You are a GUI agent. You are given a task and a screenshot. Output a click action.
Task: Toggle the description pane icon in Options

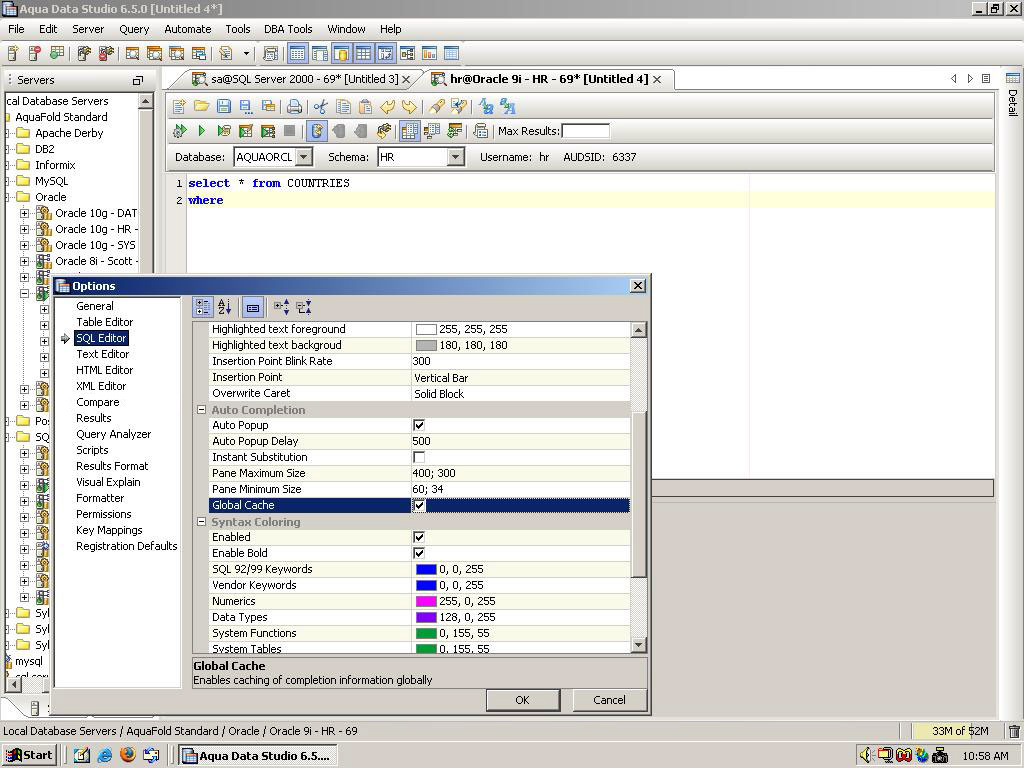(253, 306)
